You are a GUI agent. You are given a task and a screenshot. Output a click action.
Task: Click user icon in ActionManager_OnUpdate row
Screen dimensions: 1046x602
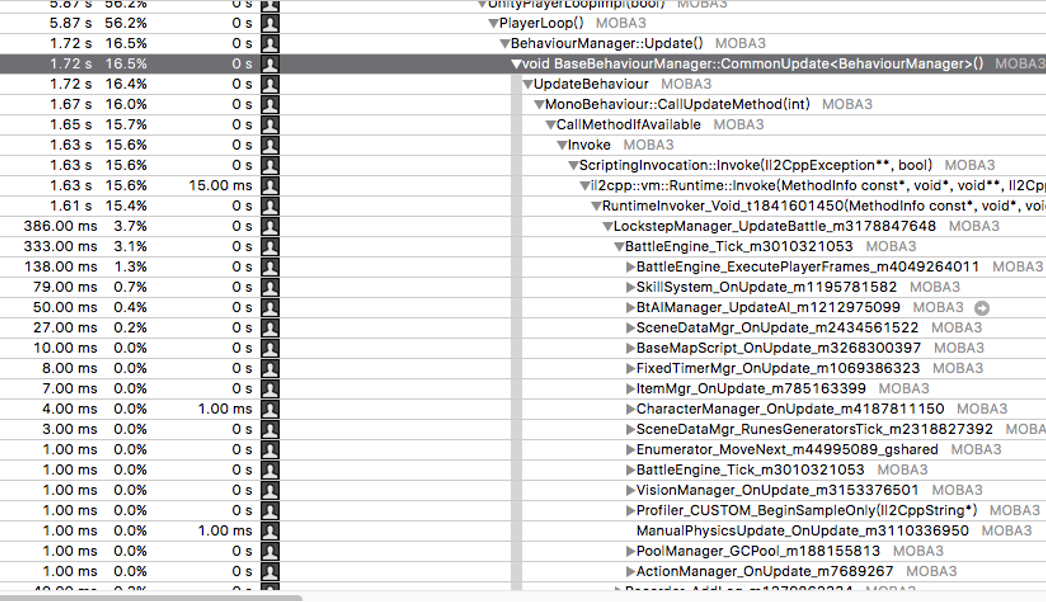coord(270,571)
